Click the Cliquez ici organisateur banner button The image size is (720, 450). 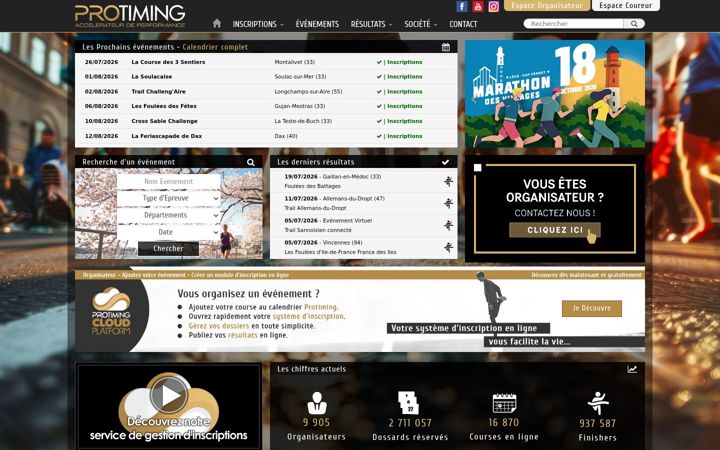tap(555, 230)
